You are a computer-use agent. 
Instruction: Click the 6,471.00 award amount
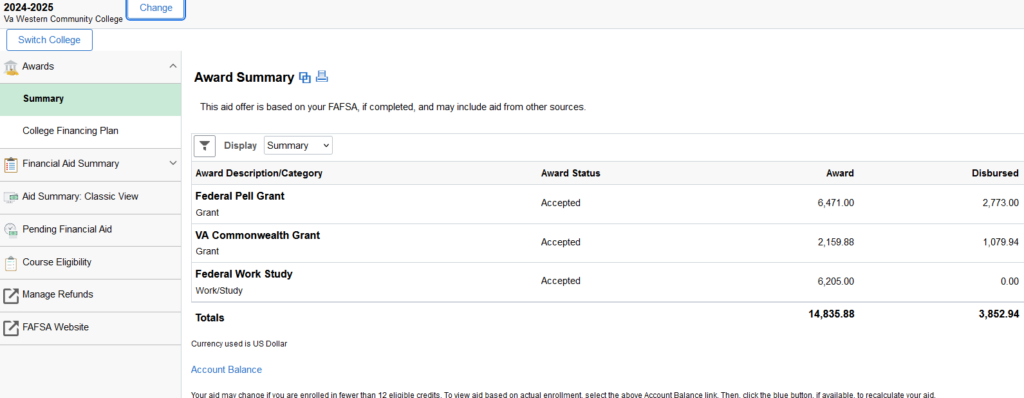[x=835, y=203]
